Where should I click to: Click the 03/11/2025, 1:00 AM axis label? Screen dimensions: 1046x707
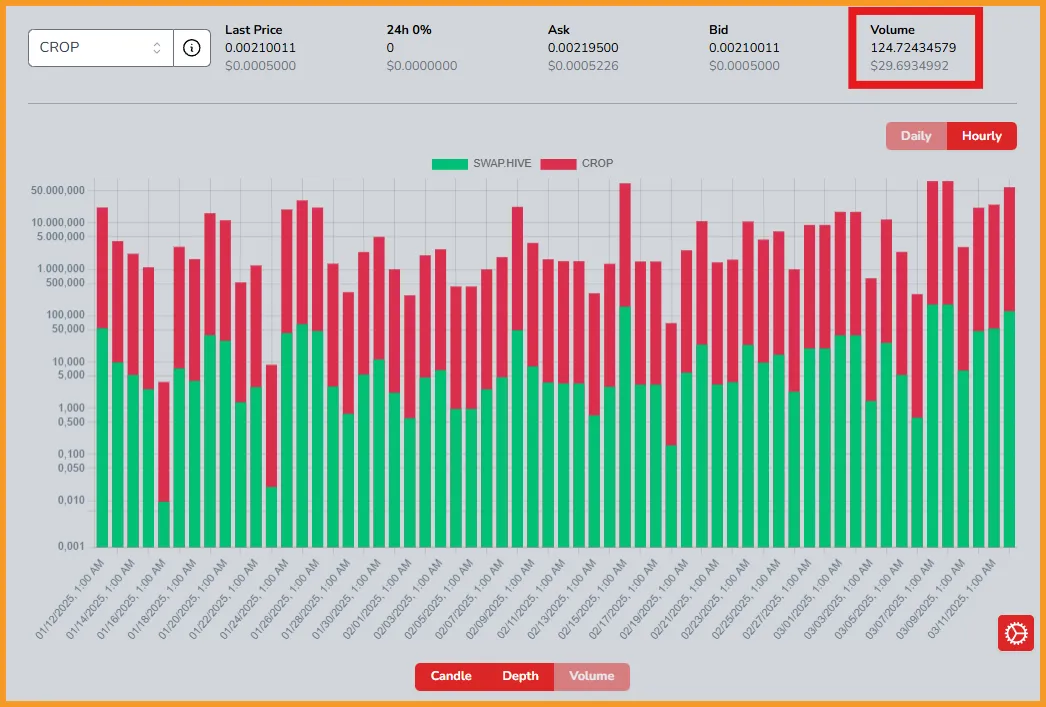pos(963,599)
